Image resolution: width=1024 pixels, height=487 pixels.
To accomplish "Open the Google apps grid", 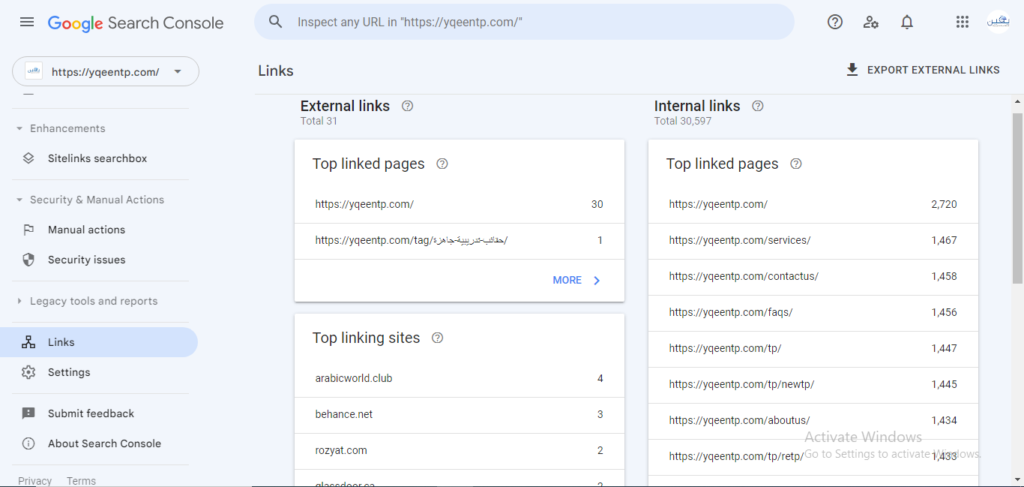I will (x=962, y=22).
